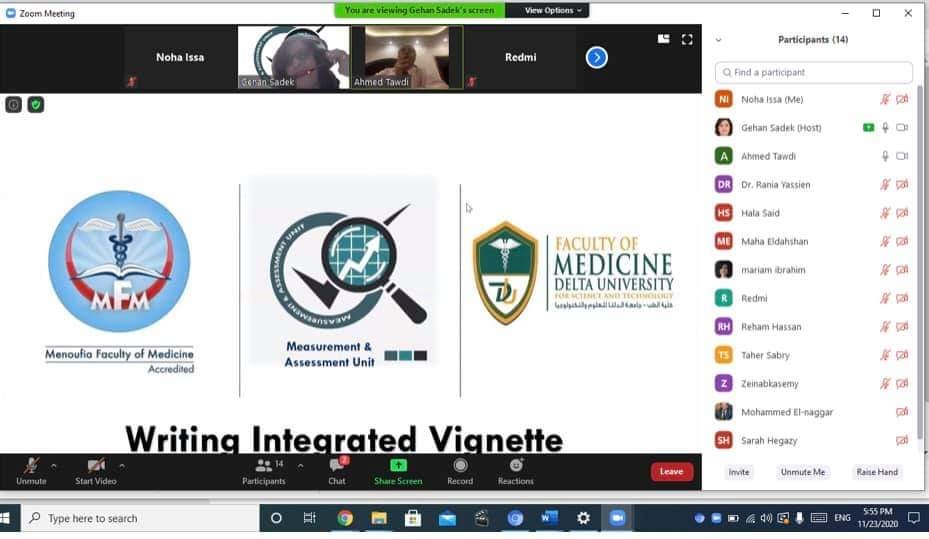Open the Windows notification center icon

pos(914,518)
